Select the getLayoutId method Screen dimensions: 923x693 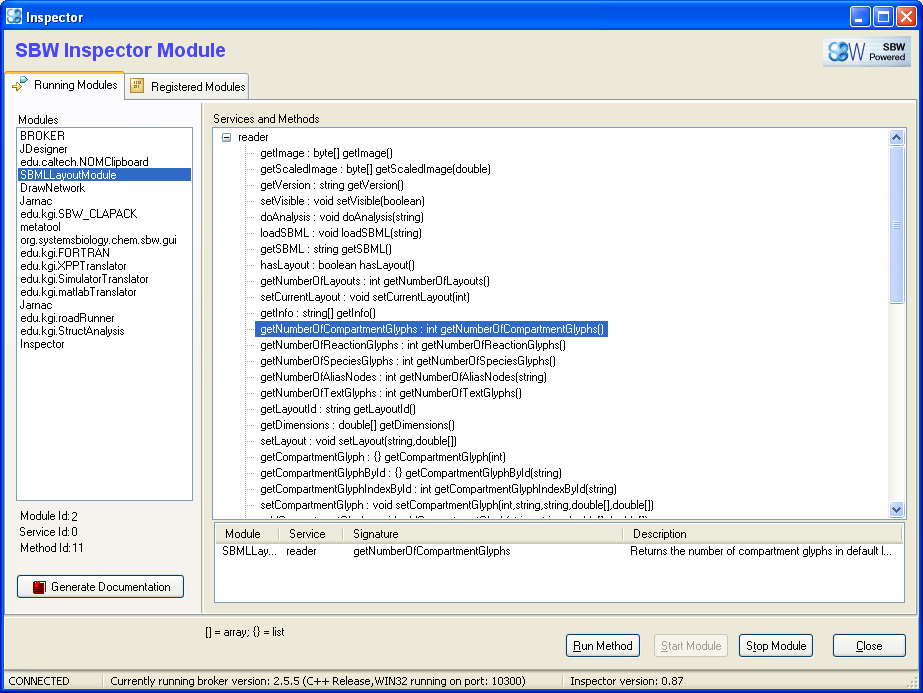coord(338,409)
